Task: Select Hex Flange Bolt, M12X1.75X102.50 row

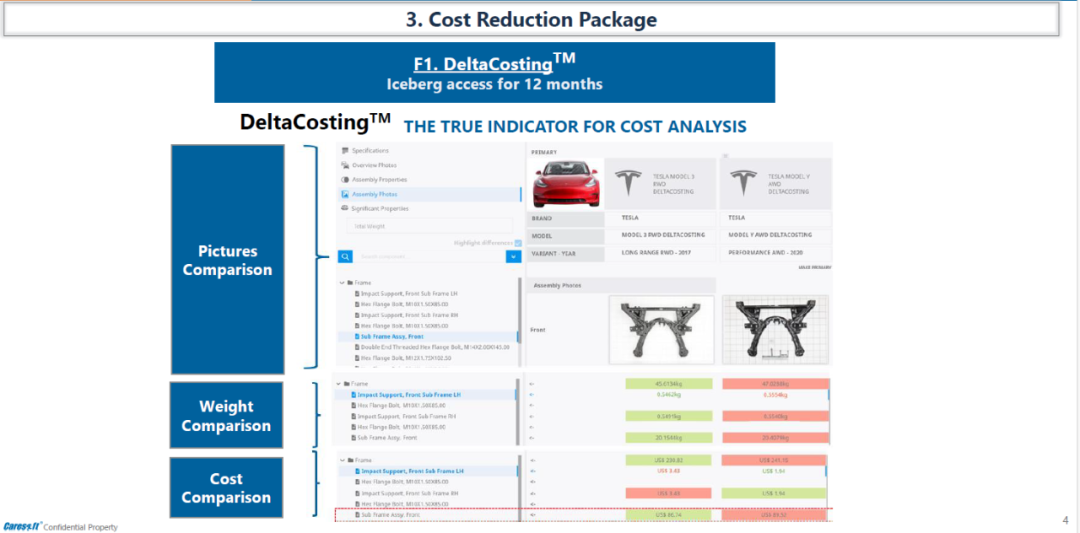Action: pyautogui.click(x=405, y=358)
